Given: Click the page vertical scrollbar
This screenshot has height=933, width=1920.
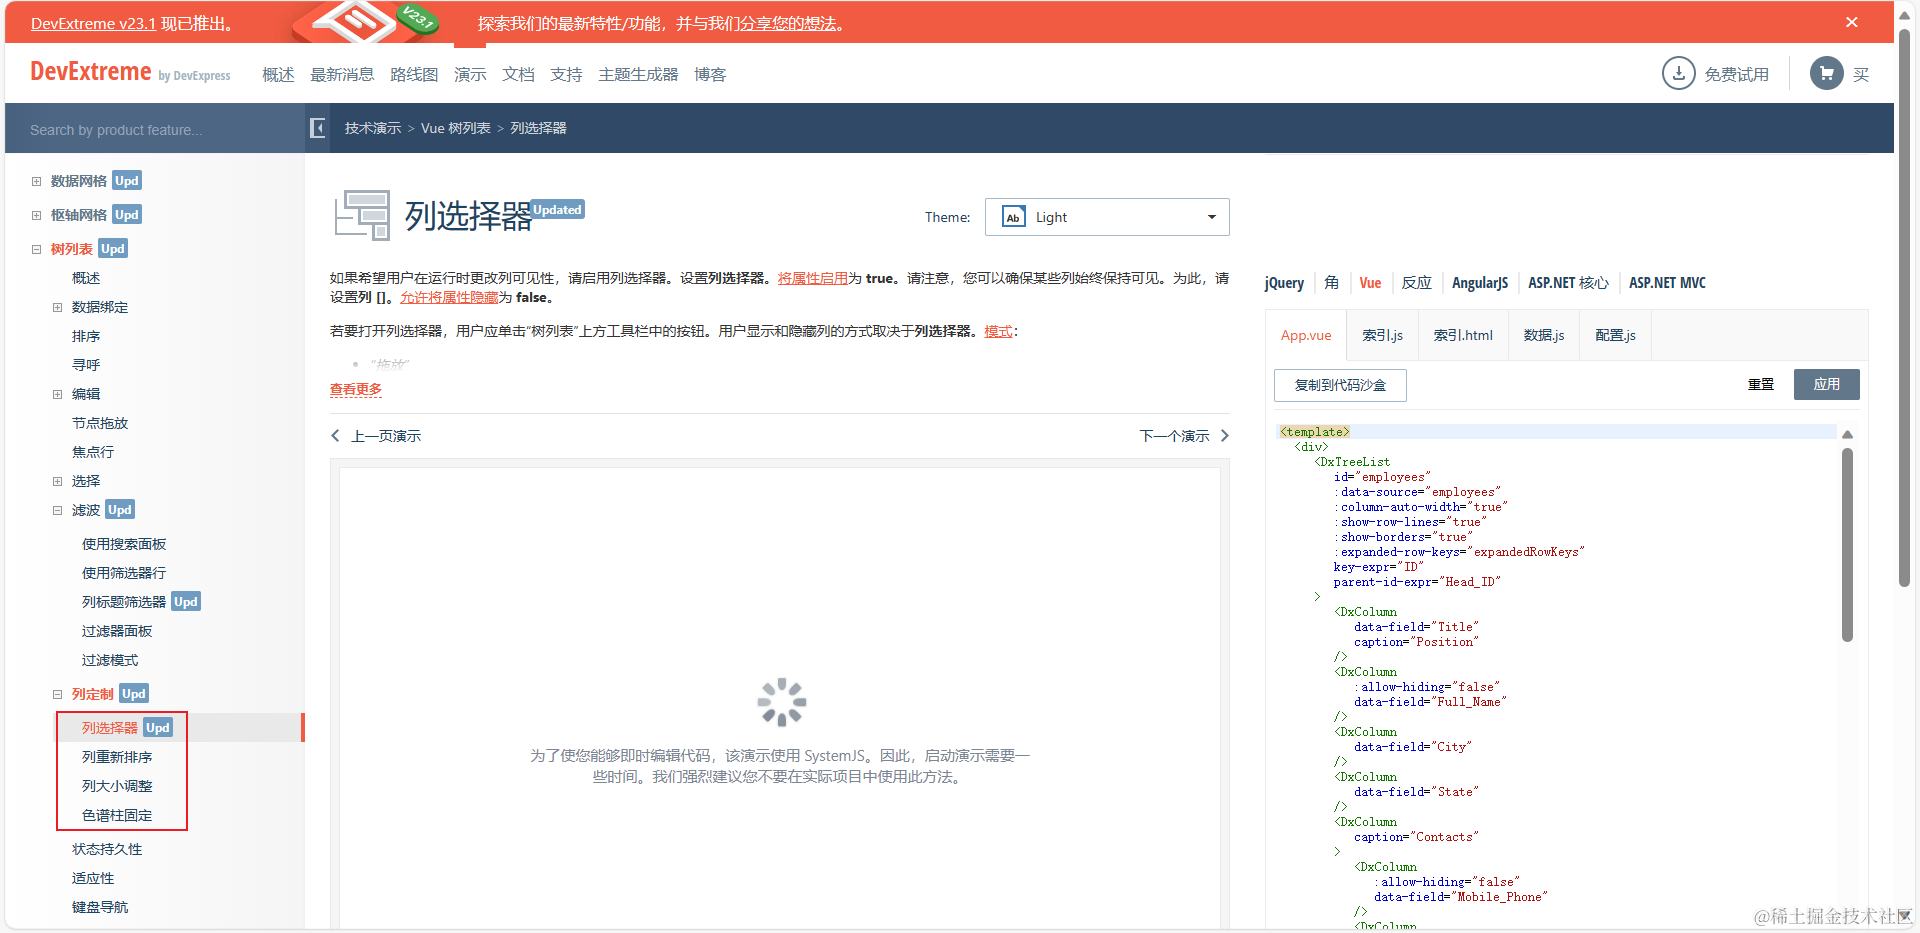Looking at the screenshot, I should tap(1905, 310).
